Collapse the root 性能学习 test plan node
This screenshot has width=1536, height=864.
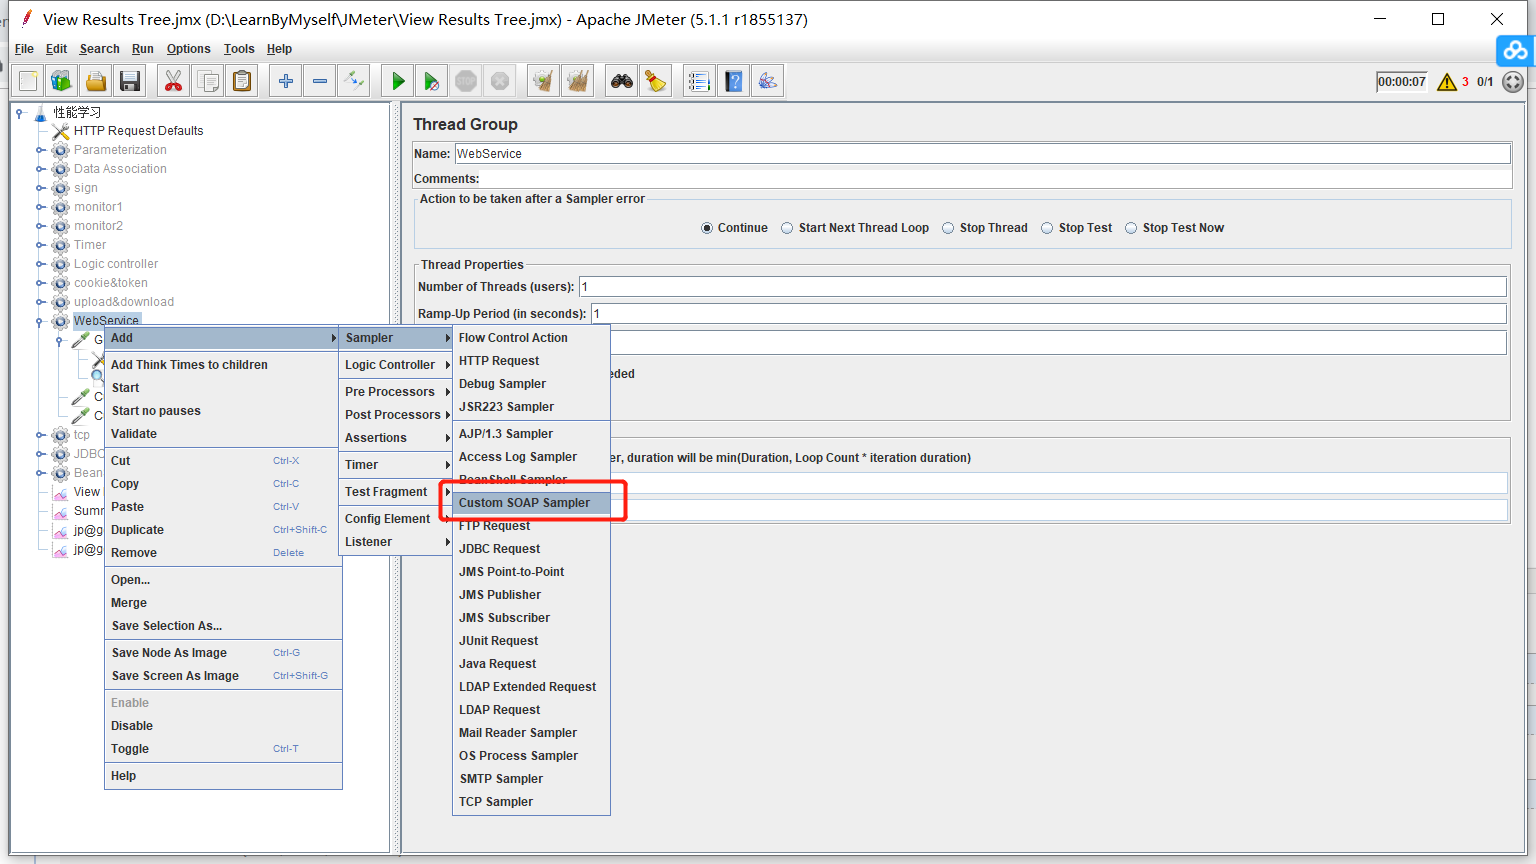pyautogui.click(x=20, y=113)
